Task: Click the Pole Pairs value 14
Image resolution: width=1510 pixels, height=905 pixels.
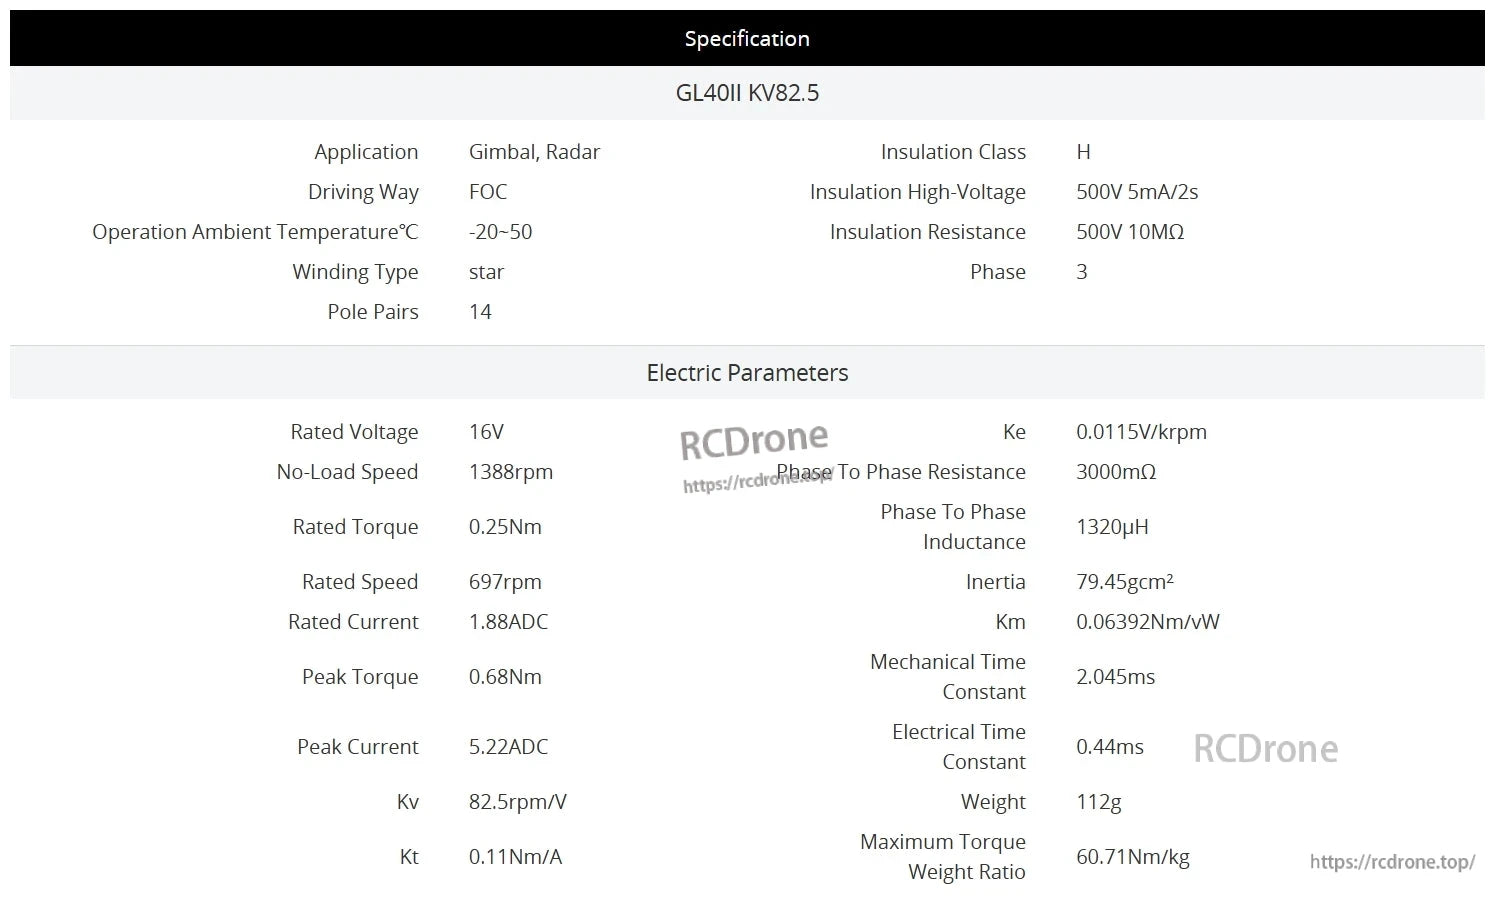Action: [x=480, y=312]
